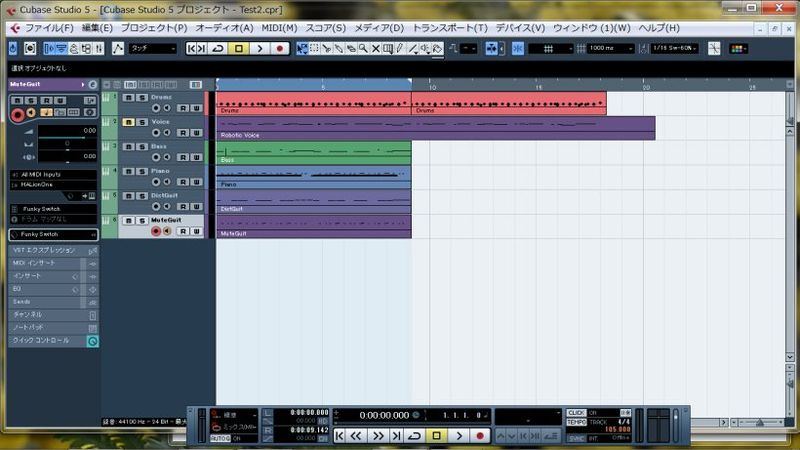
Task: Select the Draw pencil tool
Action: click(400, 48)
